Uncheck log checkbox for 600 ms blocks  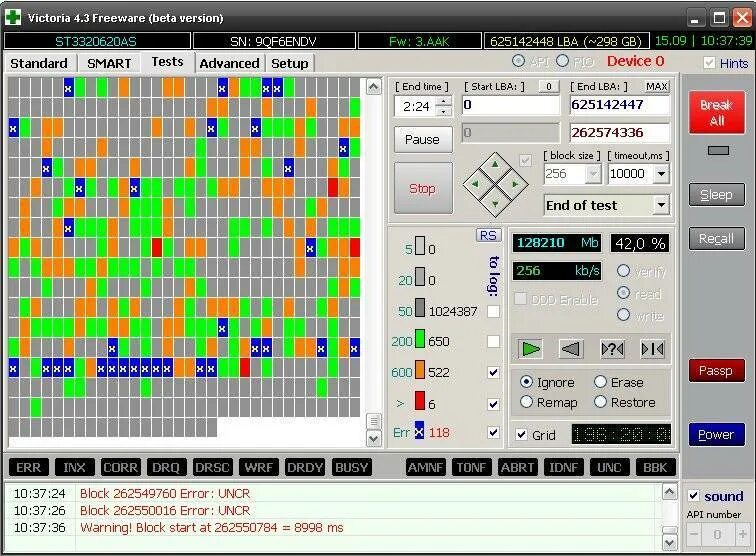click(x=493, y=372)
